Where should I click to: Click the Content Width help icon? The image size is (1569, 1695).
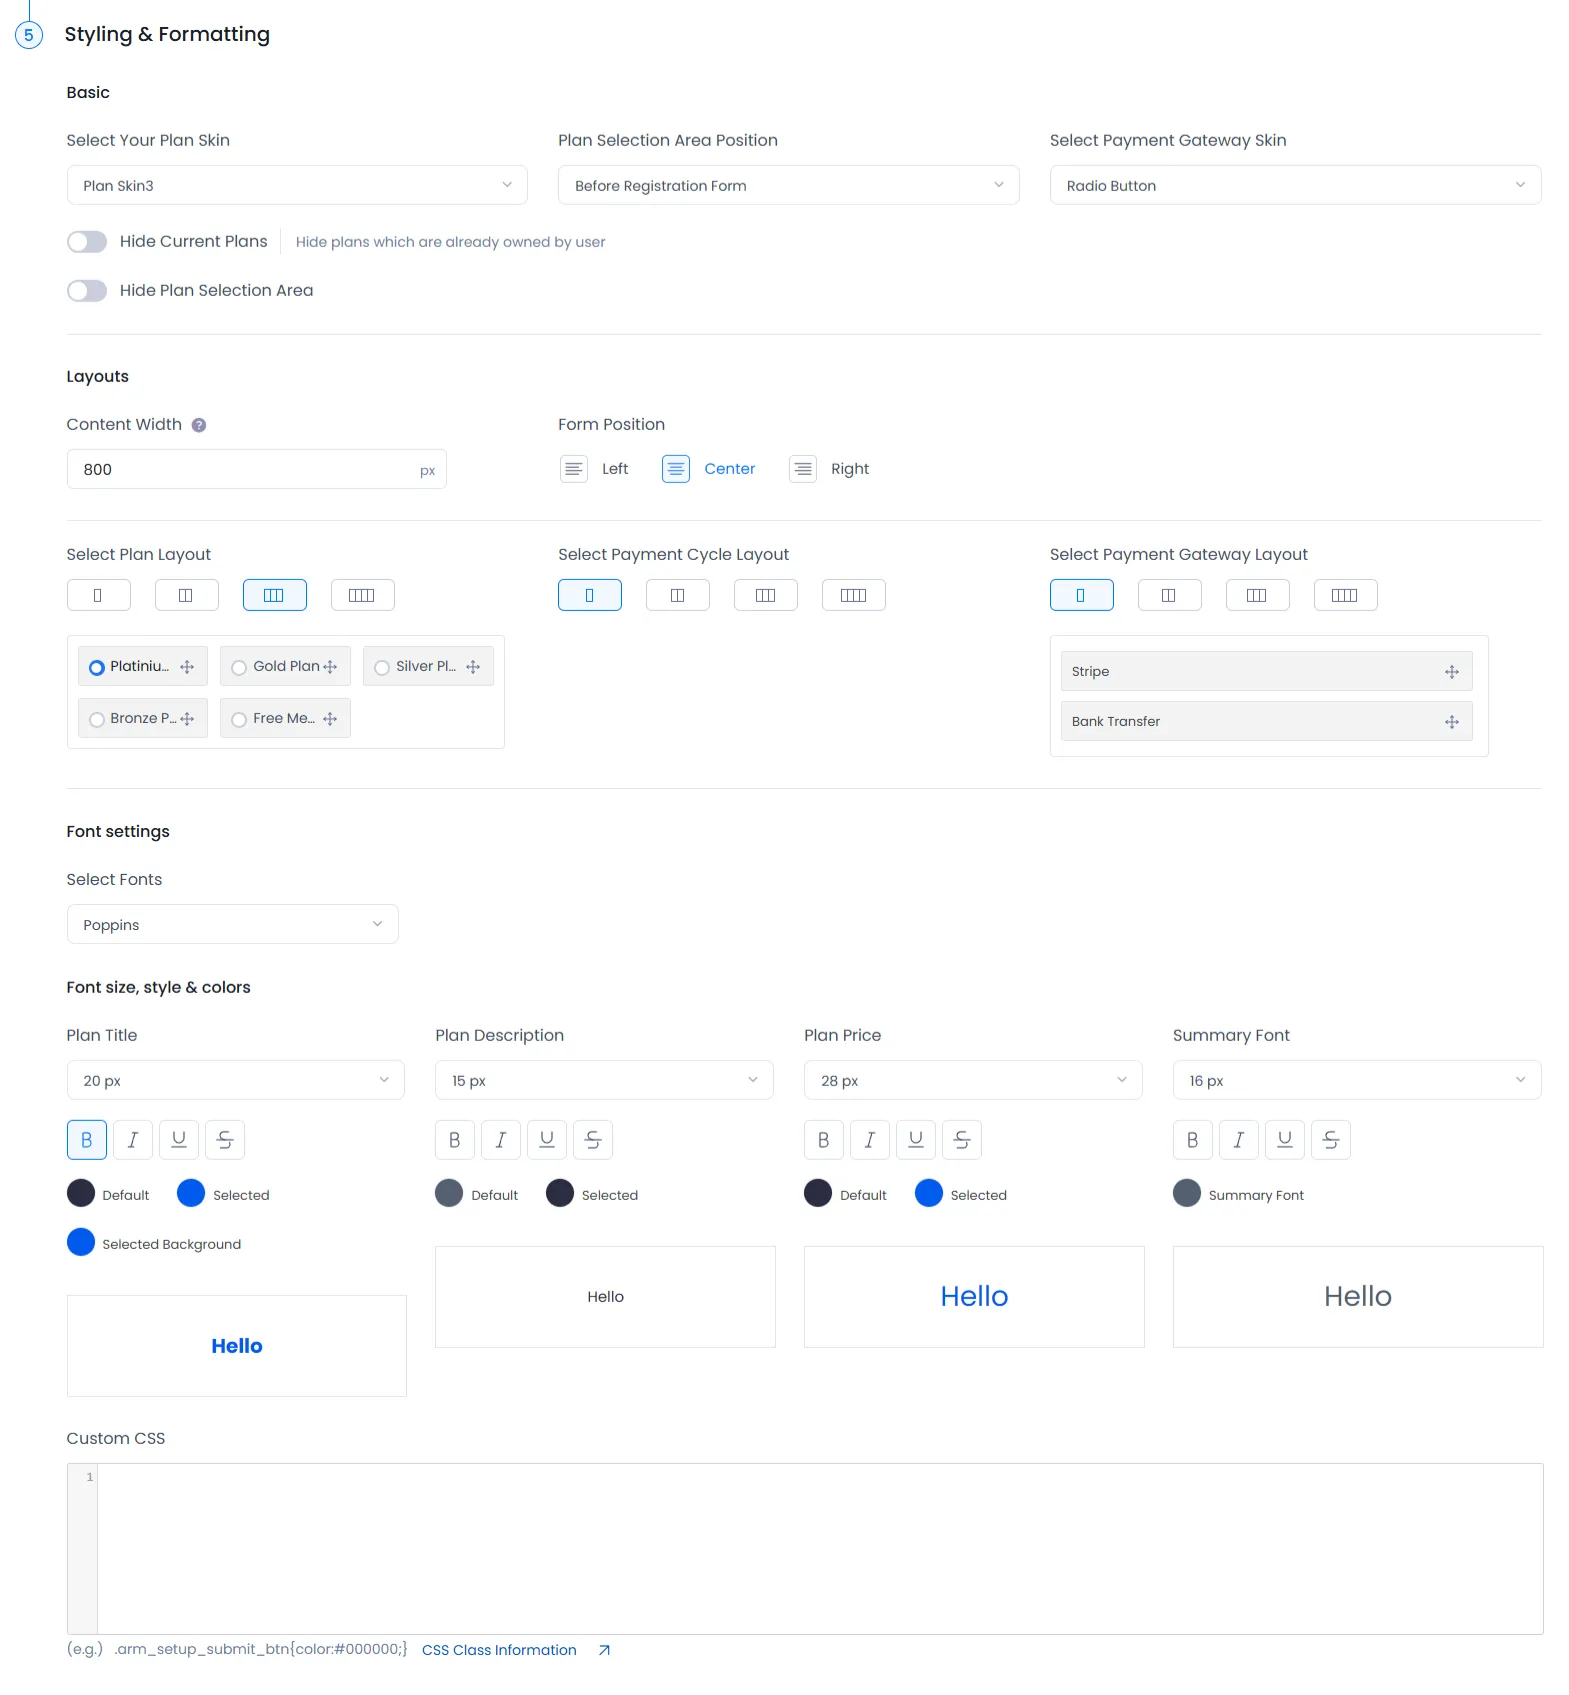pos(199,425)
